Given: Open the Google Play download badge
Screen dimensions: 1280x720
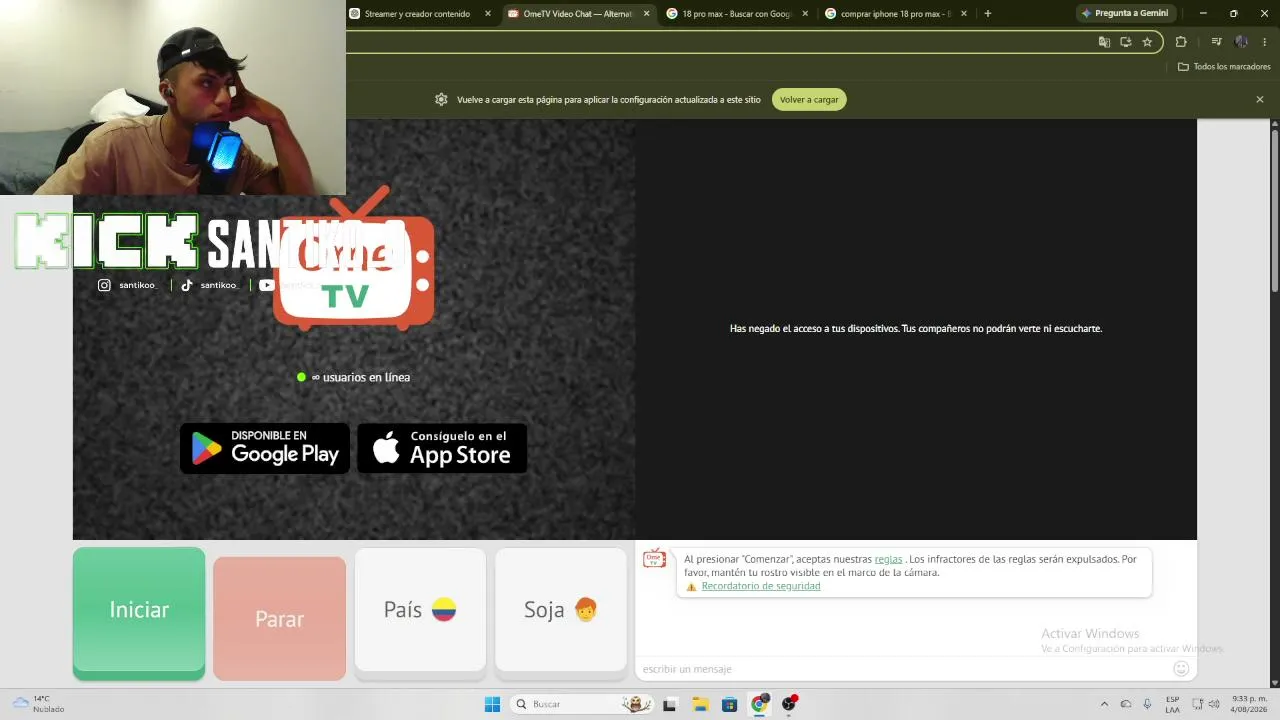Looking at the screenshot, I should [265, 448].
